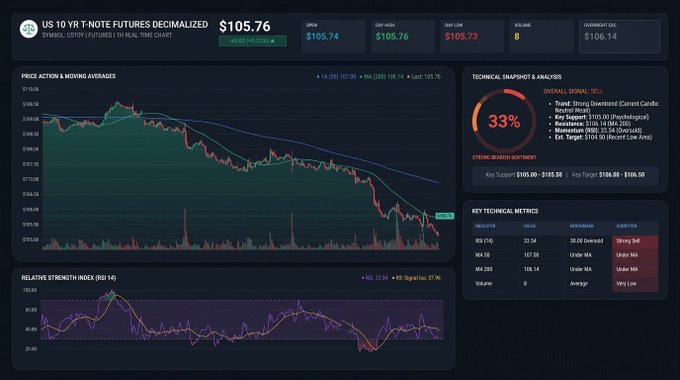Click the green current price tag on chart
The width and height of the screenshot is (680, 380).
coord(445,216)
